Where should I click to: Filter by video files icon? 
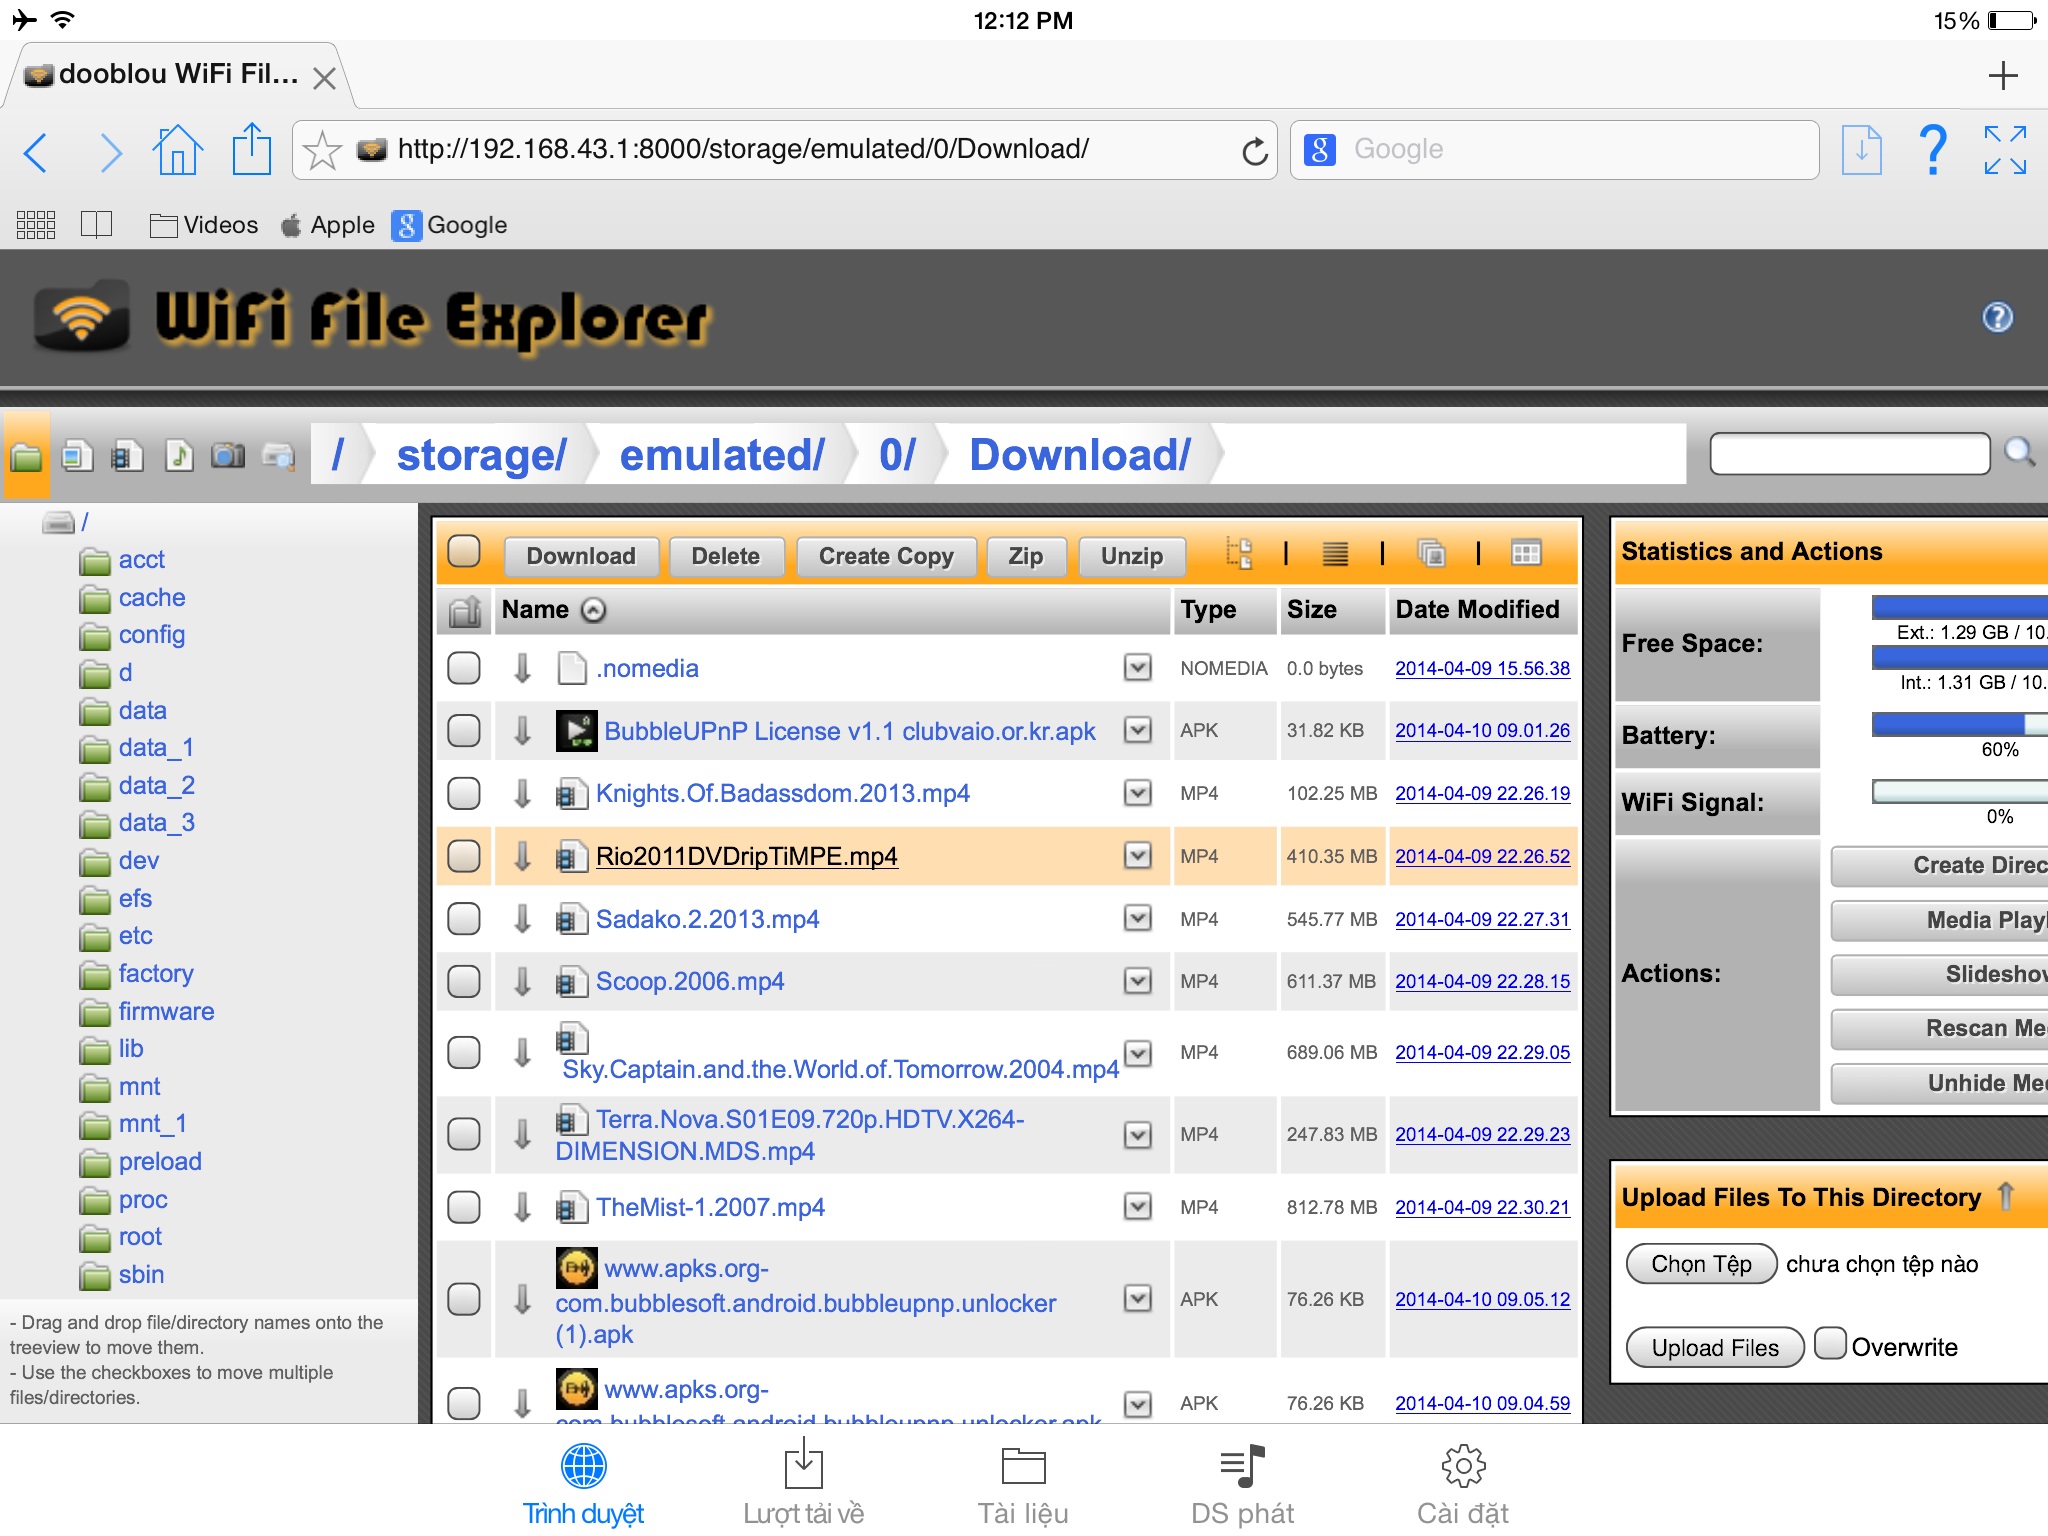[128, 456]
